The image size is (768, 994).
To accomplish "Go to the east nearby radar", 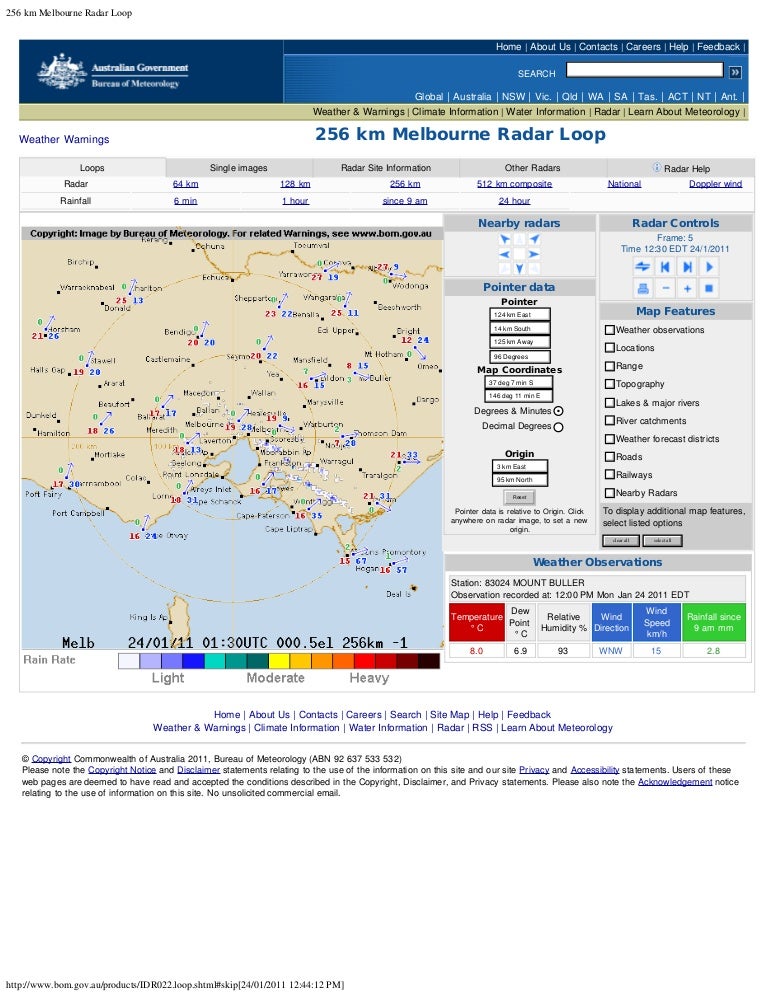I will click(535, 254).
